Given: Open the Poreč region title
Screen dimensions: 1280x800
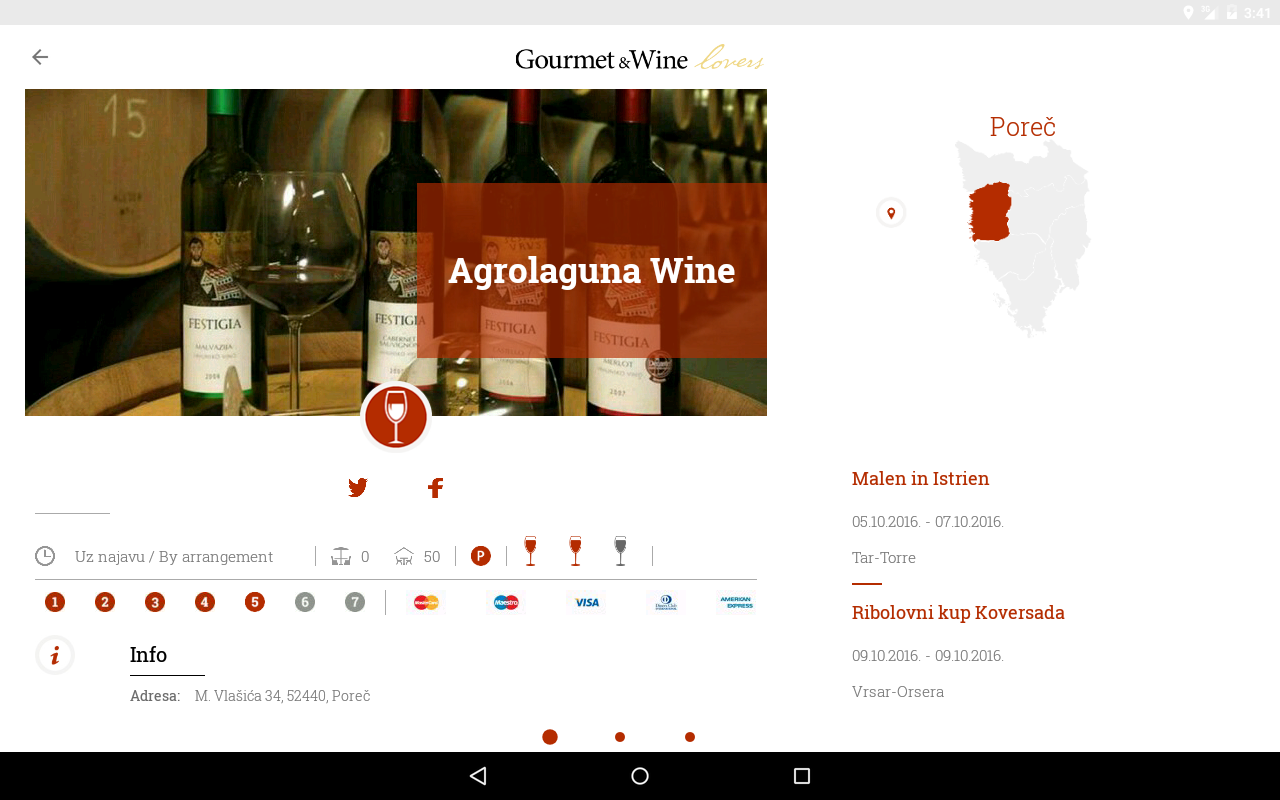Looking at the screenshot, I should tap(1022, 127).
